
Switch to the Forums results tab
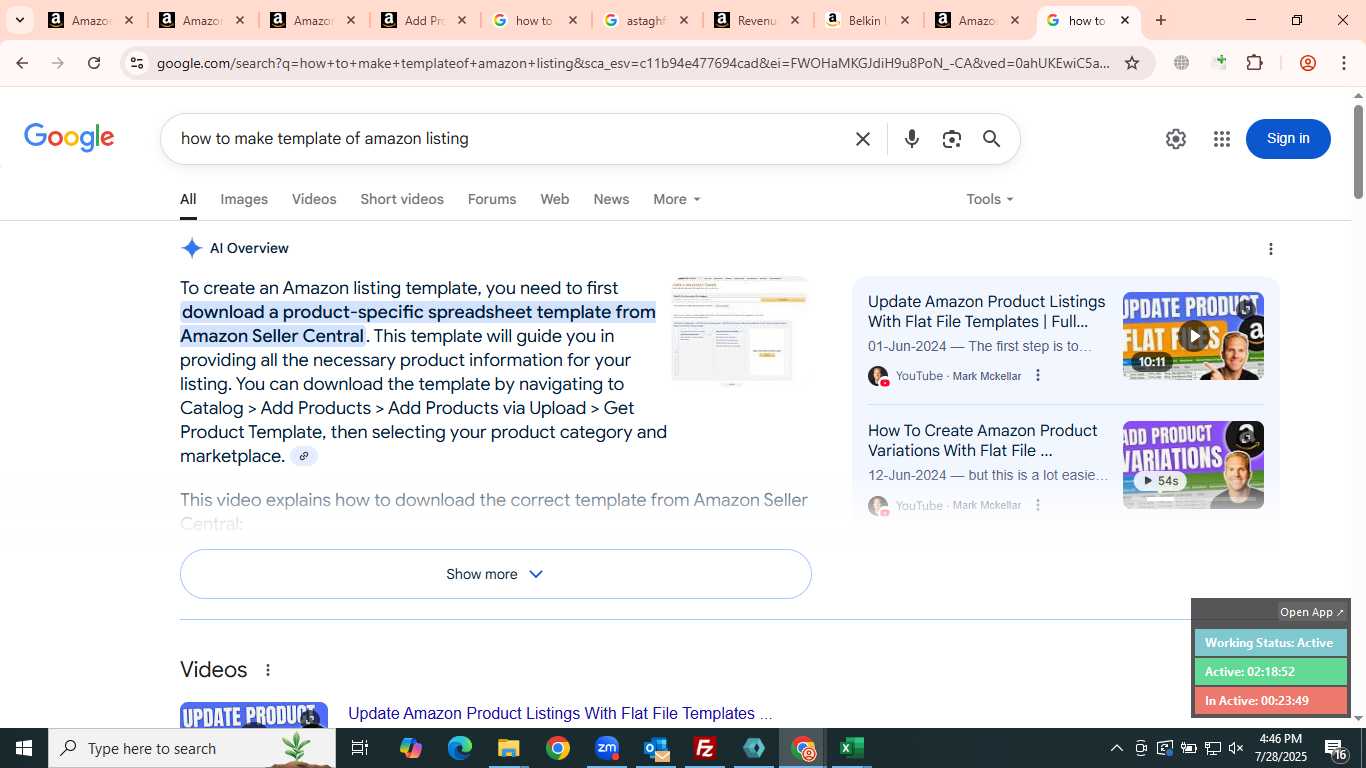(492, 199)
